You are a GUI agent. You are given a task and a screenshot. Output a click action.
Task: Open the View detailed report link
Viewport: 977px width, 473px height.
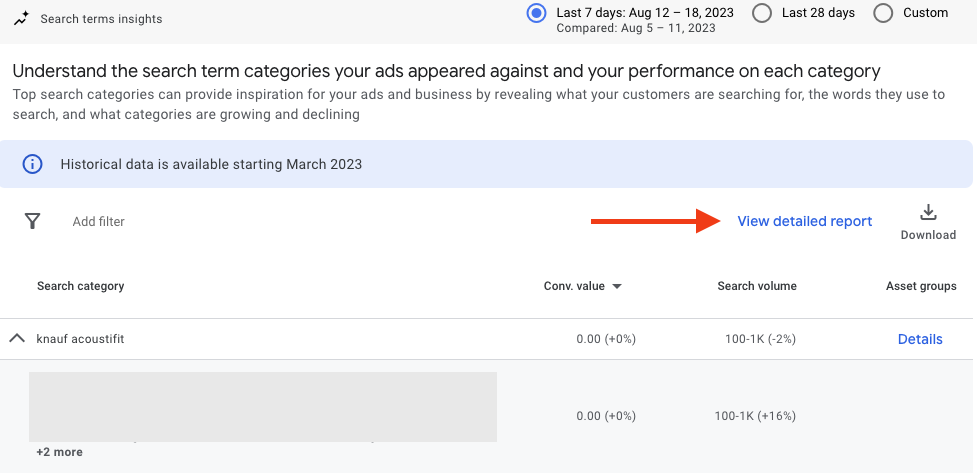(804, 221)
